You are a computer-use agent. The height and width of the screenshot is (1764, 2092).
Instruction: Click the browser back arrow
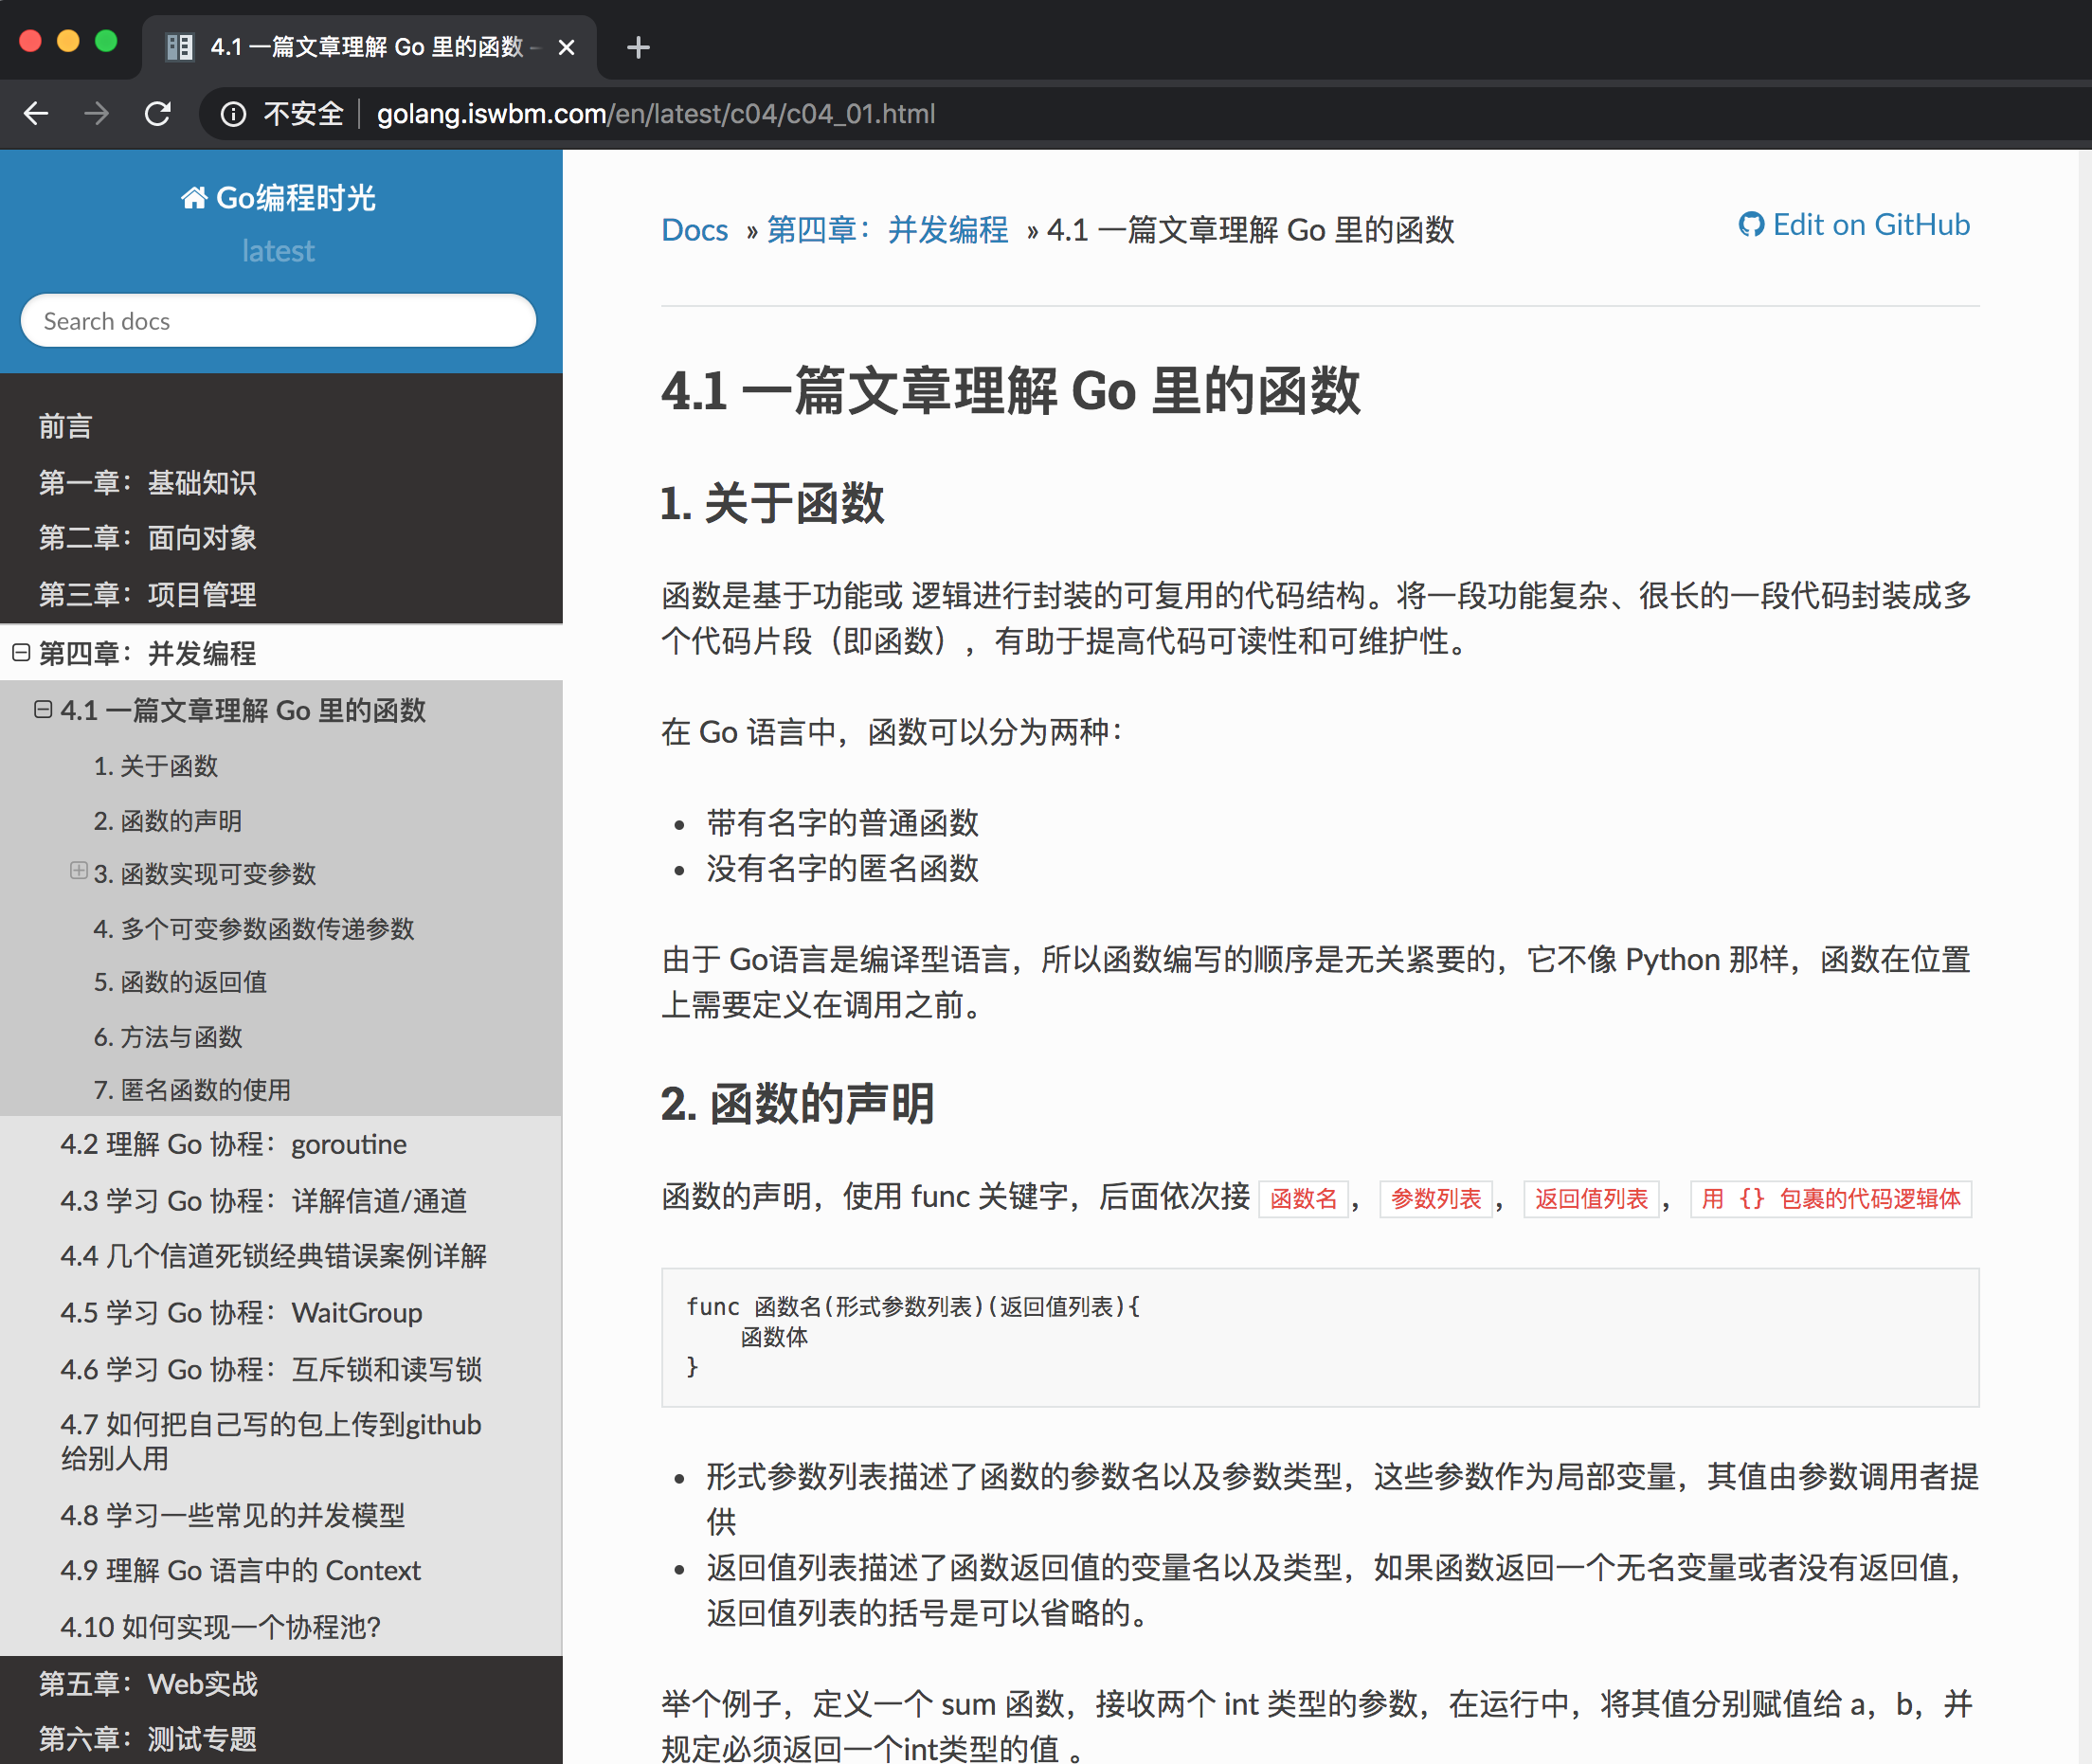point(36,114)
